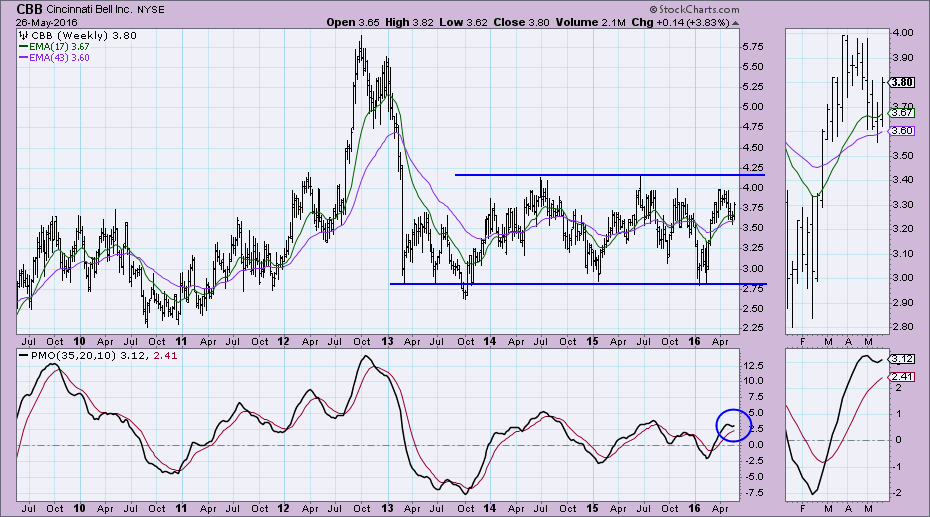Select the lower blue support line near 2.75

point(560,284)
